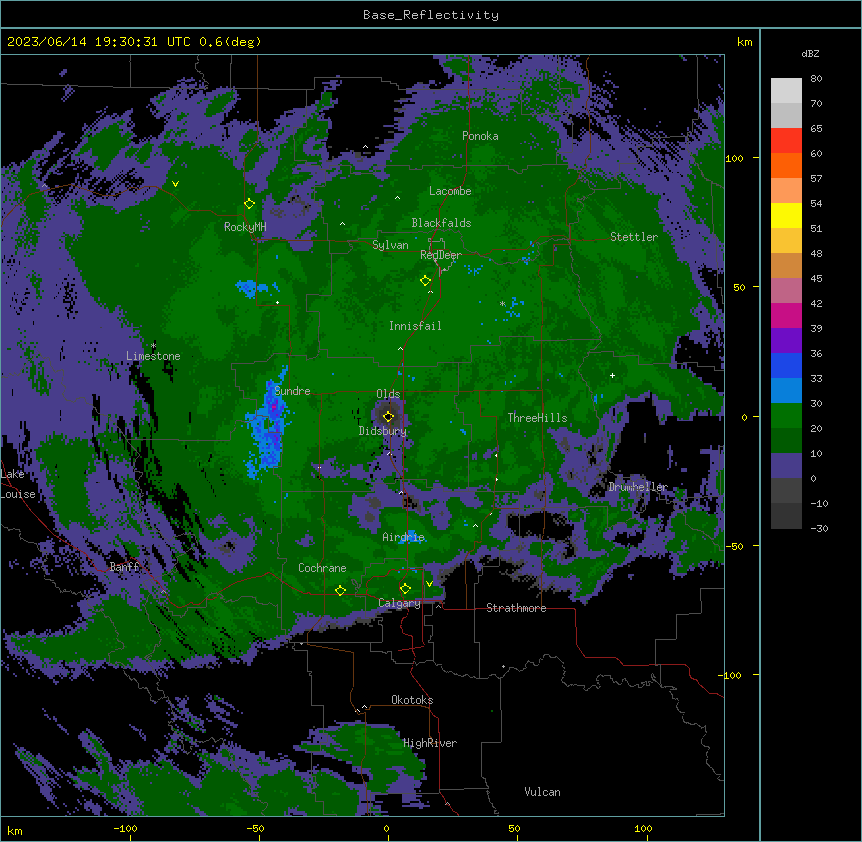Viewport: 862px width, 842px height.
Task: Pick the purple violet swatch in dBZ legend
Action: 786,341
